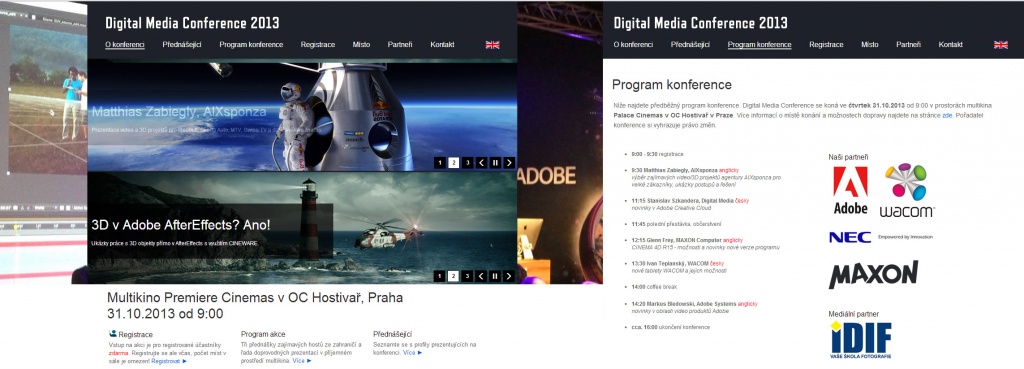This screenshot has height=369, width=1024.
Task: Click the UK flag icon in right header
Action: tap(1000, 44)
